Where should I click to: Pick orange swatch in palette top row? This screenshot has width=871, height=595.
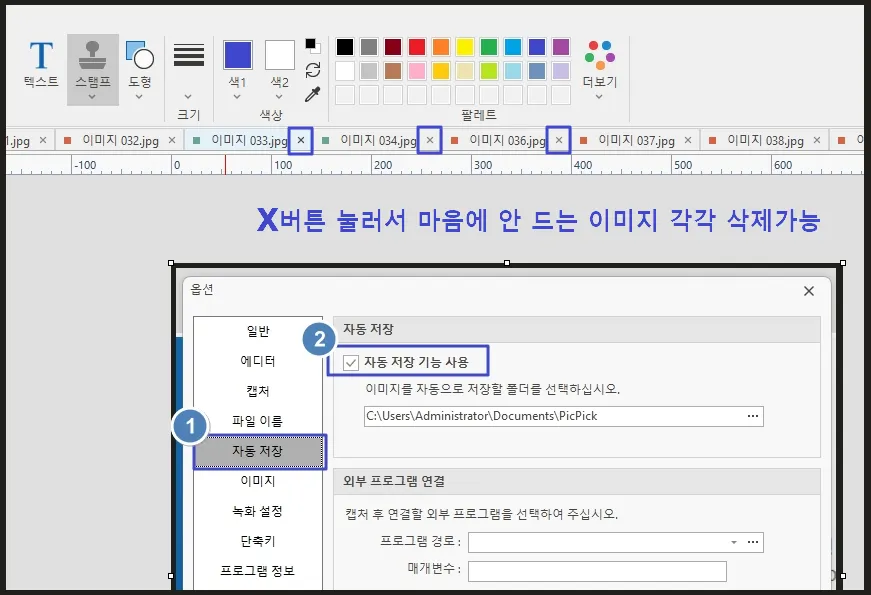(x=441, y=47)
